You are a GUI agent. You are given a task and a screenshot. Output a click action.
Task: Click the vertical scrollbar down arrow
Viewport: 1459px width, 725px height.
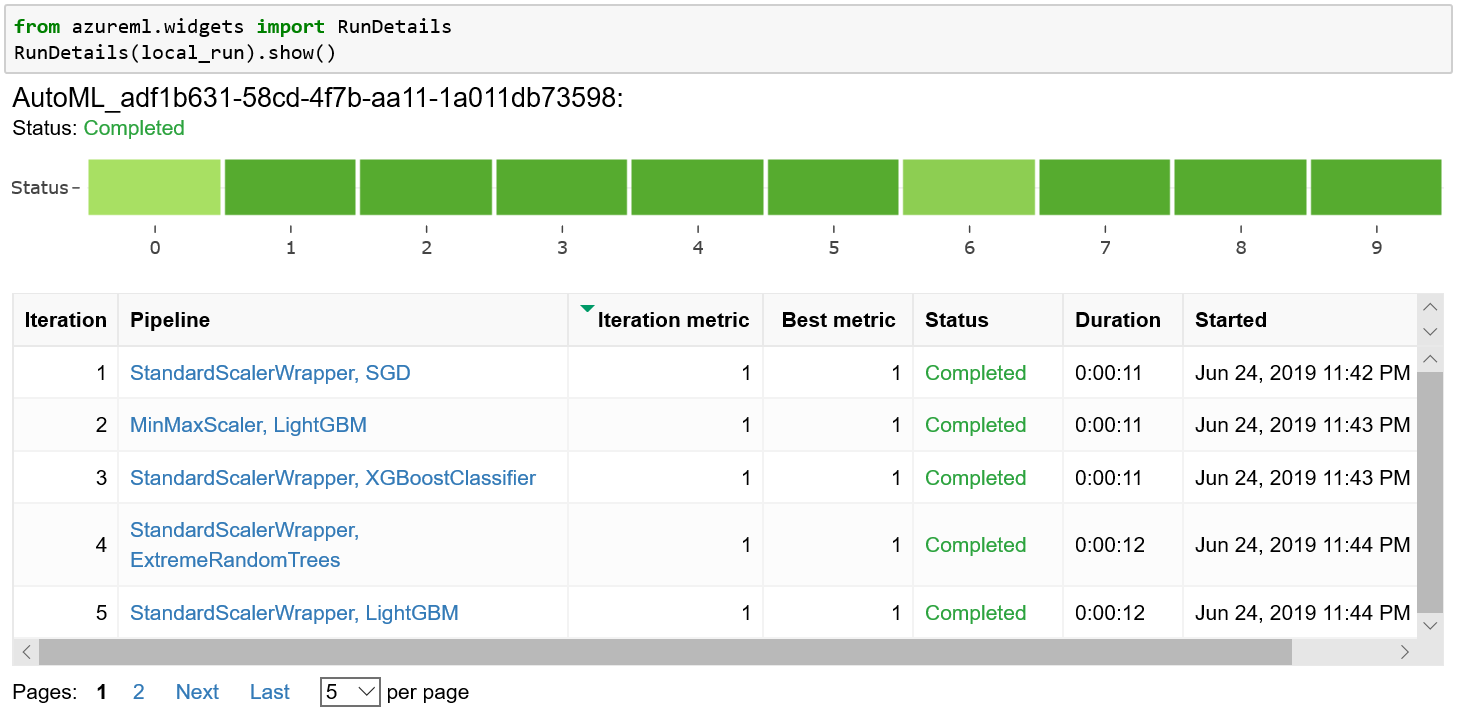click(1430, 625)
